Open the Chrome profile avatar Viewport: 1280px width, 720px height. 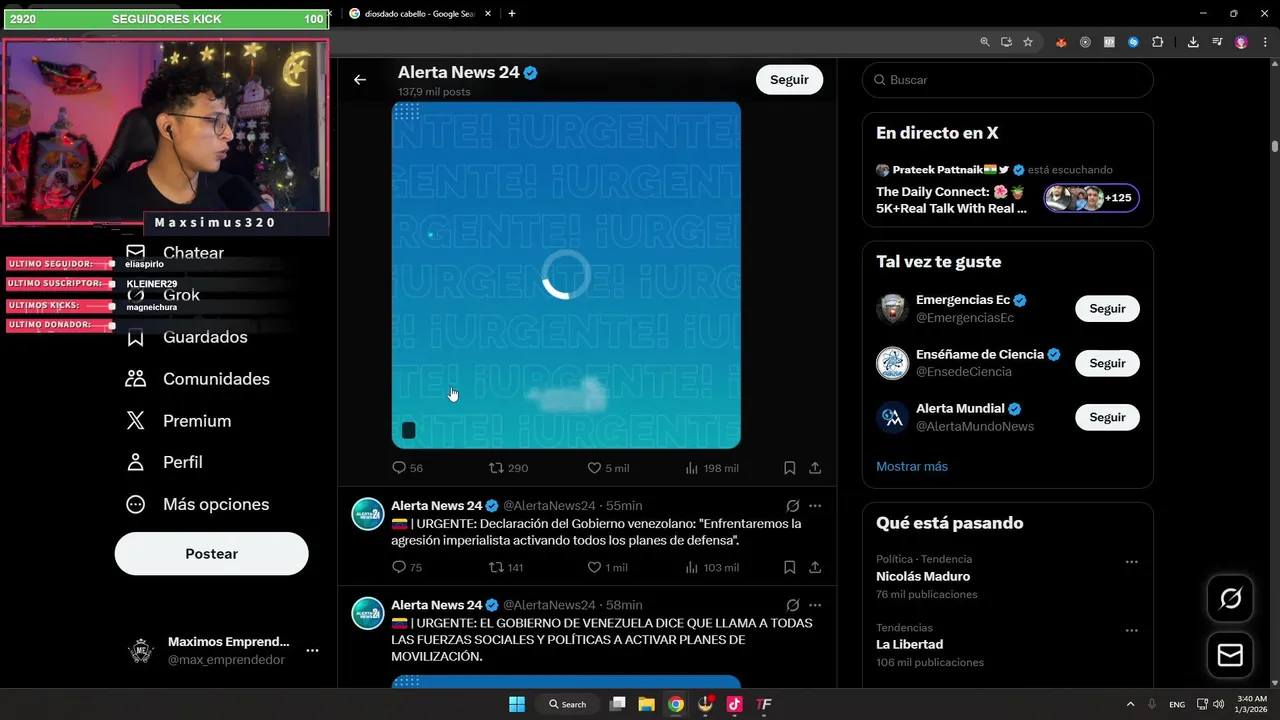pyautogui.click(x=1241, y=42)
